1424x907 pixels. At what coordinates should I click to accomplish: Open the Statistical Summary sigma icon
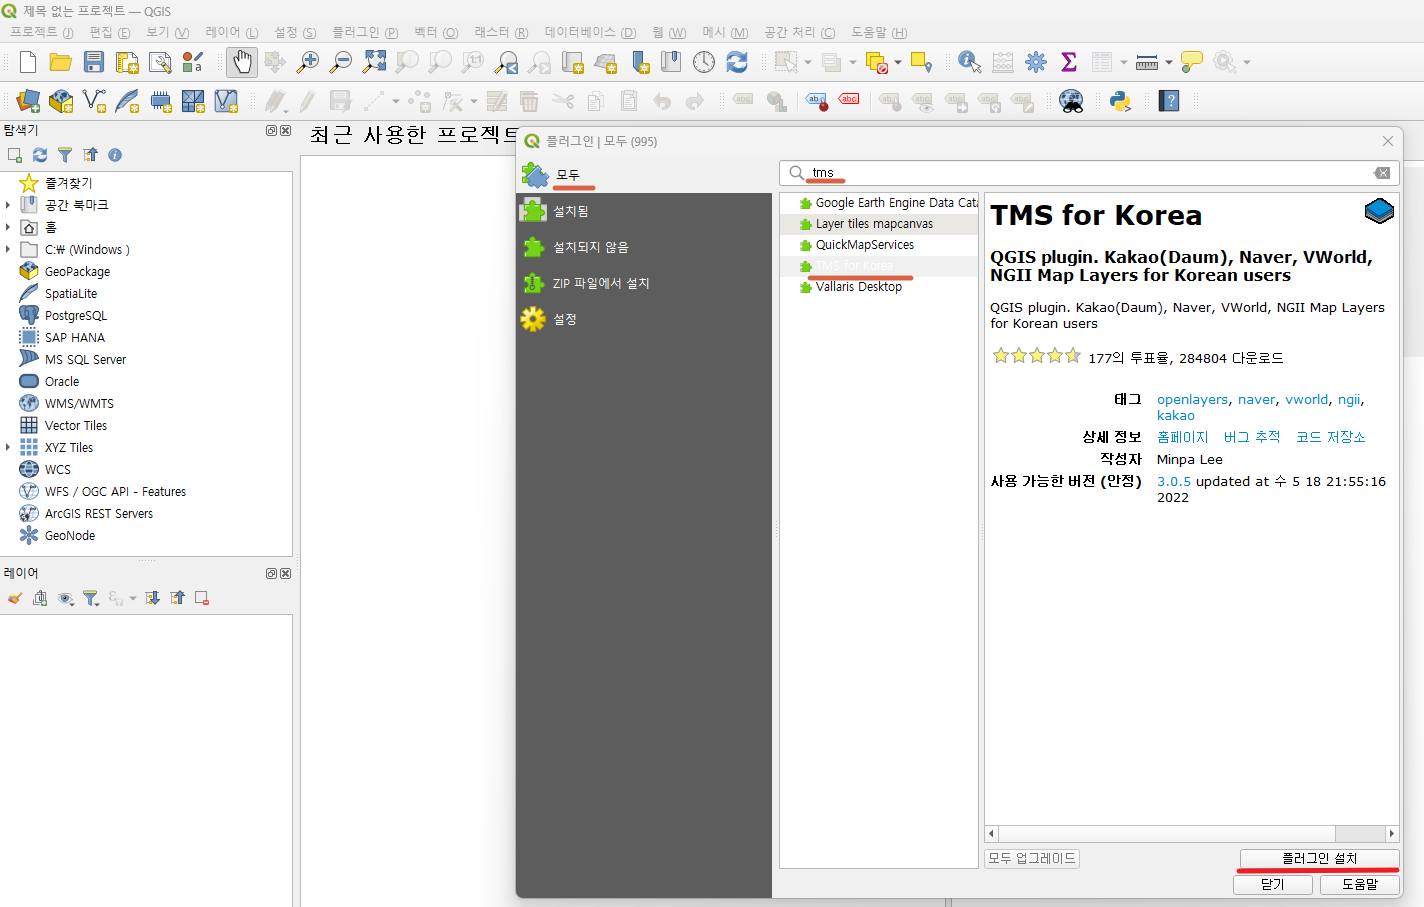[x=1069, y=62]
